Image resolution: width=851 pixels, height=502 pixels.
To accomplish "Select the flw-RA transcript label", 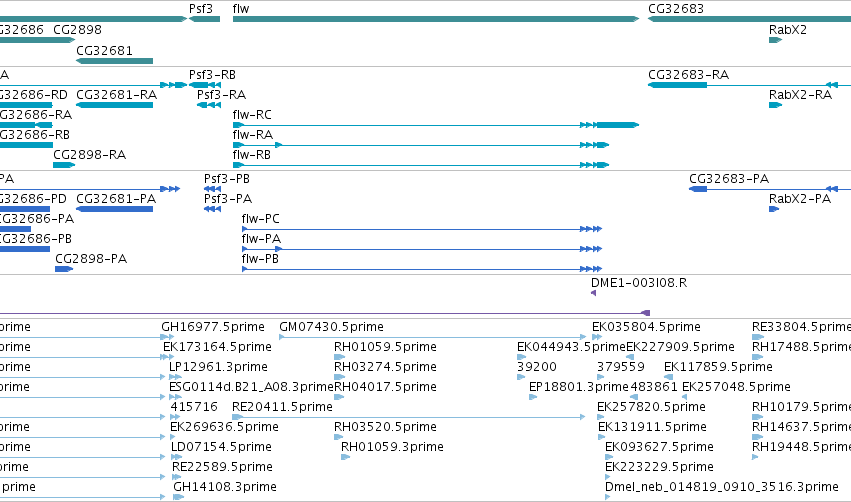I will (252, 135).
